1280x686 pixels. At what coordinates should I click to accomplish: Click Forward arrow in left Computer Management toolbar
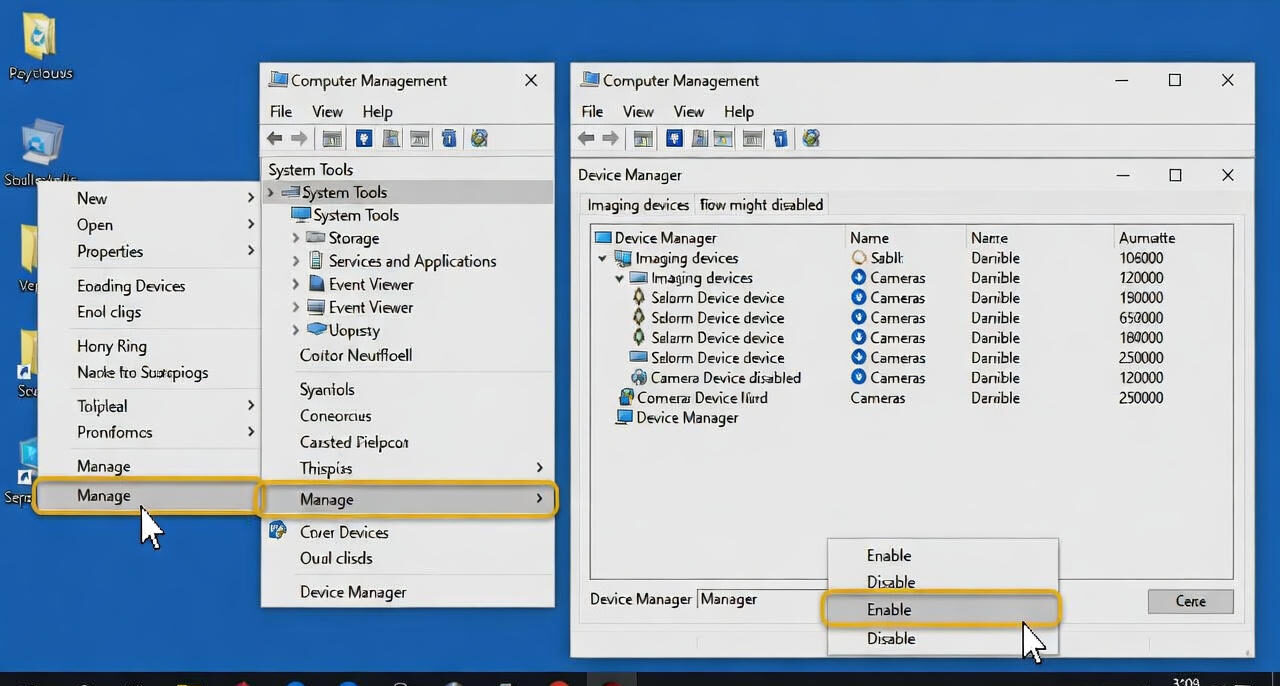298,139
